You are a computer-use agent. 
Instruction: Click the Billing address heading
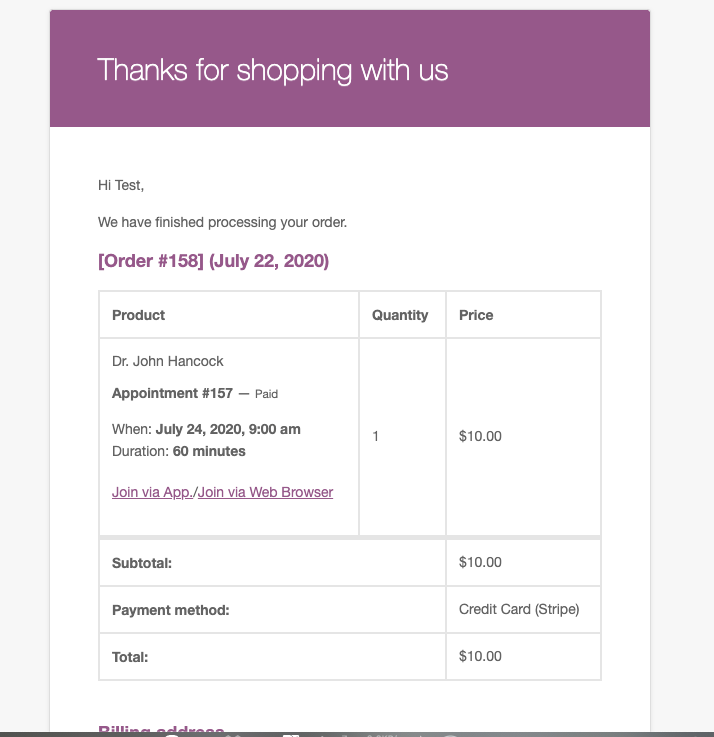(161, 729)
